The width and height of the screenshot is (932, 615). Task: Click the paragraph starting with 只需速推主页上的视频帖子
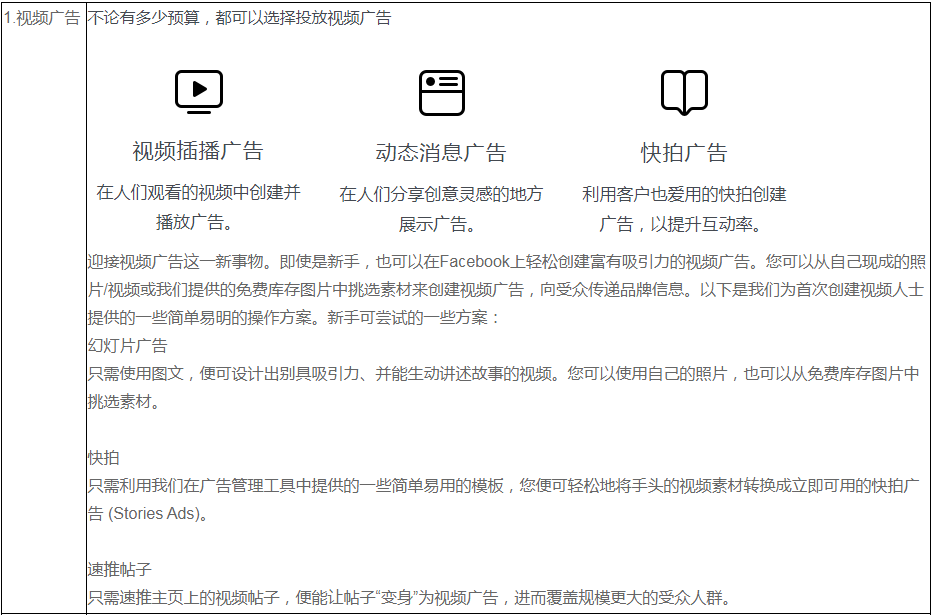[x=410, y=598]
